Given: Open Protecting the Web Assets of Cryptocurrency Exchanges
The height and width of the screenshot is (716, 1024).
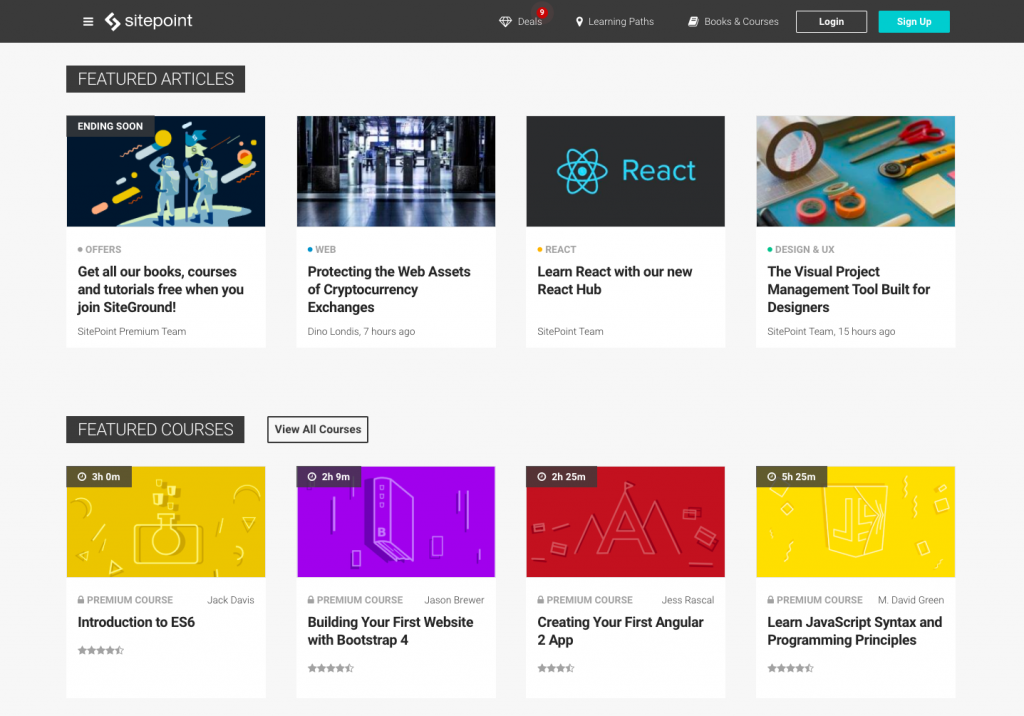Looking at the screenshot, I should point(389,289).
